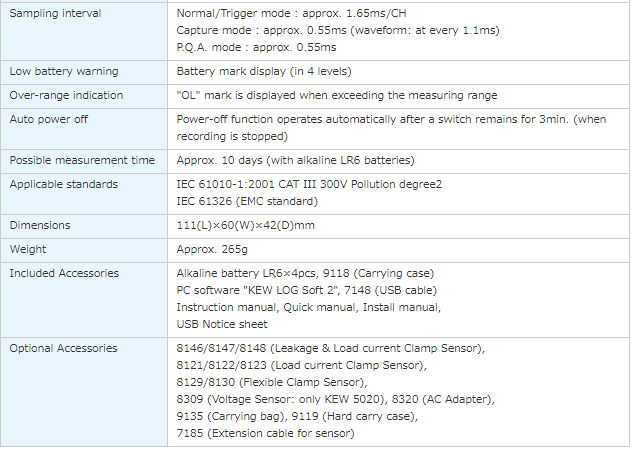This screenshot has width=633, height=451.
Task: Click the Optional Accessories label
Action: pos(64,348)
